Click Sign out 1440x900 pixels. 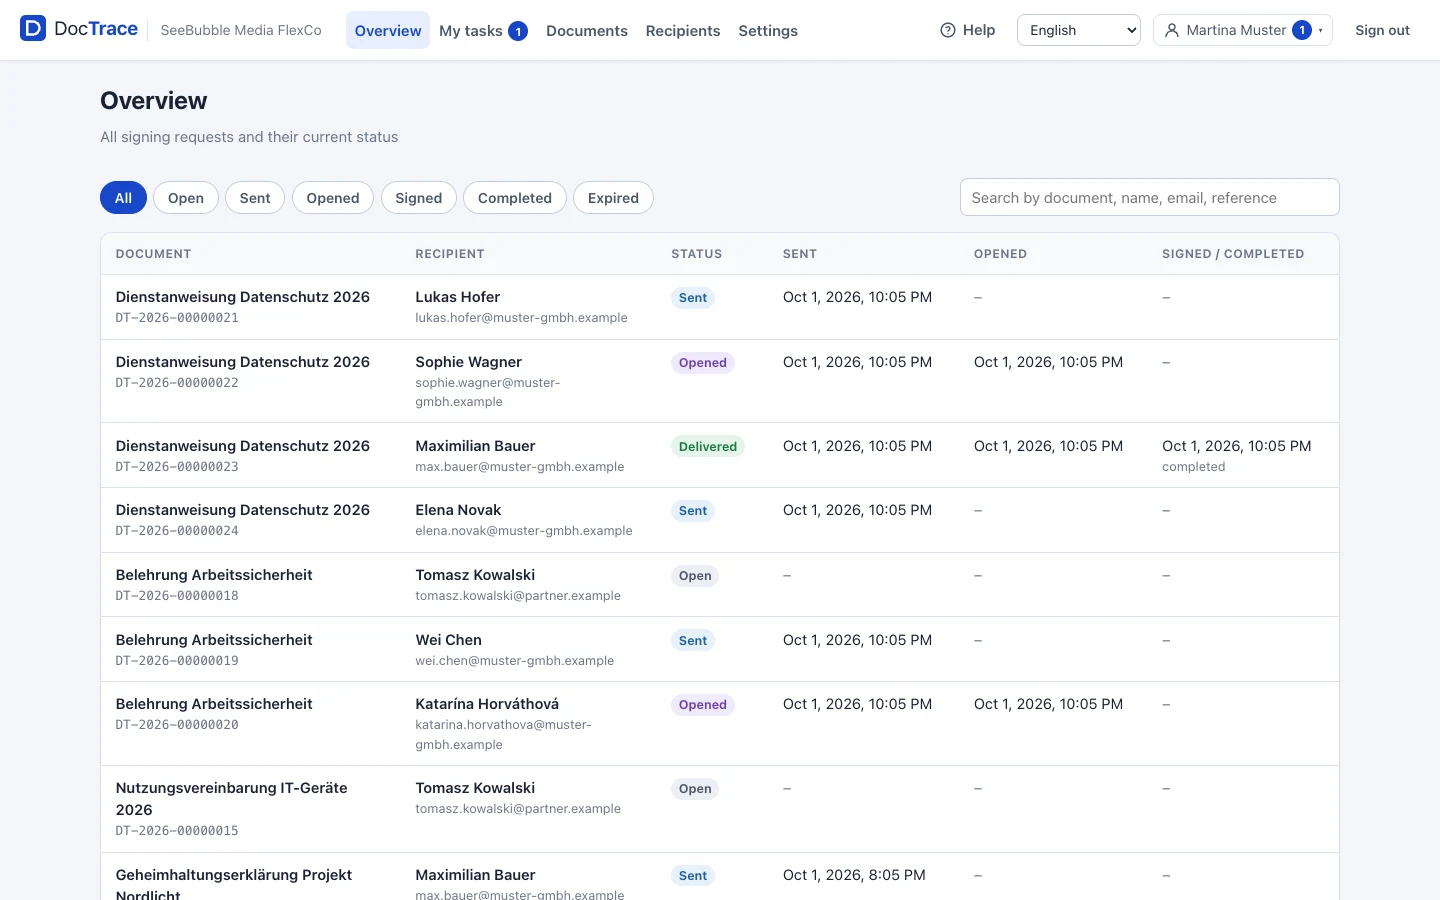coord(1382,30)
